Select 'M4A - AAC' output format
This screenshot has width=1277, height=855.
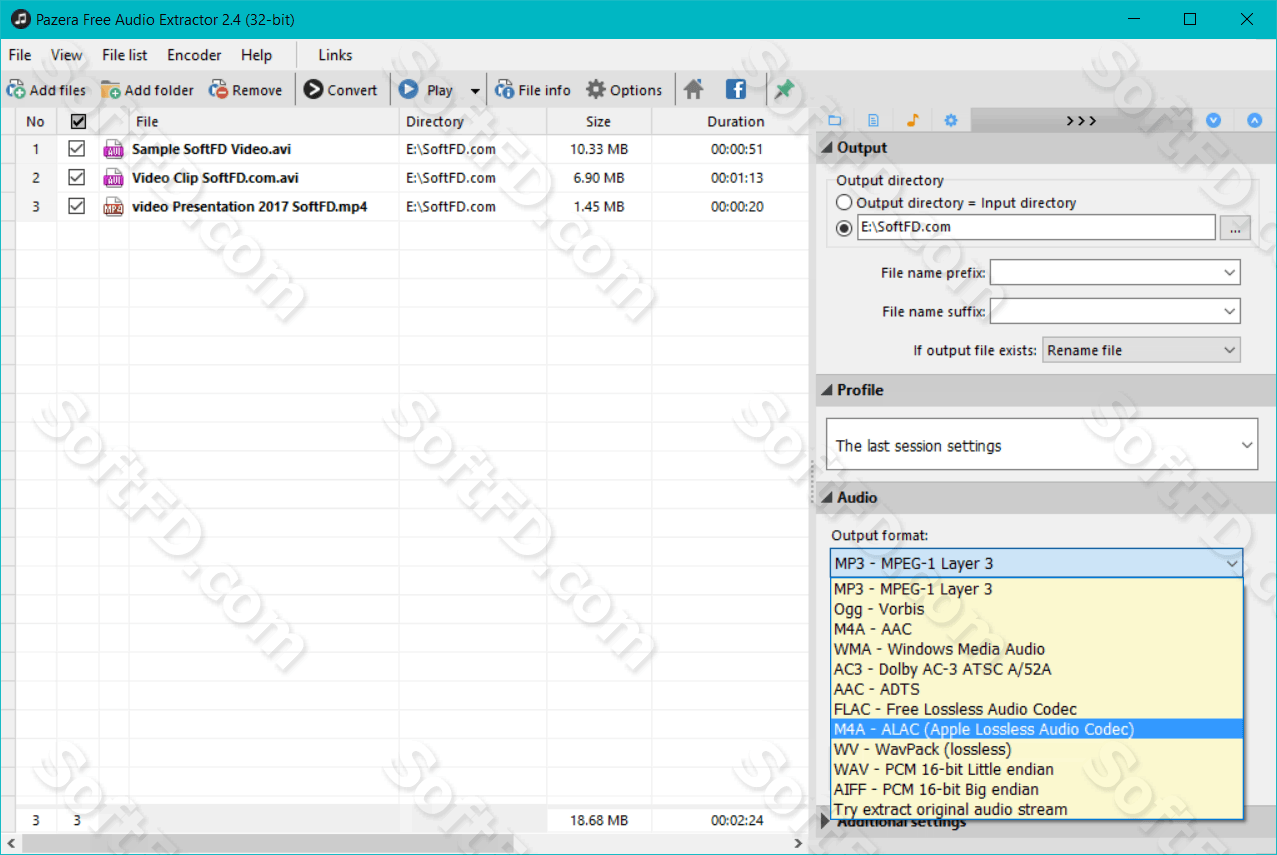(x=1036, y=629)
